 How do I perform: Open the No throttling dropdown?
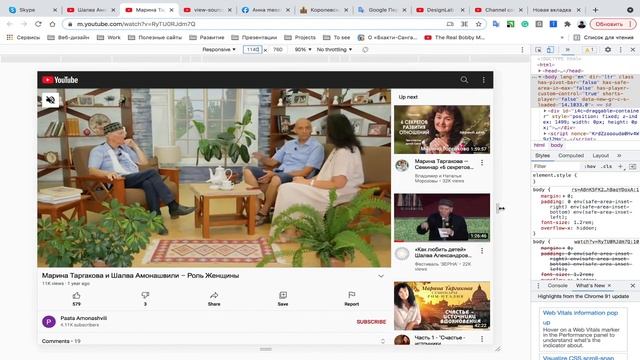point(334,49)
